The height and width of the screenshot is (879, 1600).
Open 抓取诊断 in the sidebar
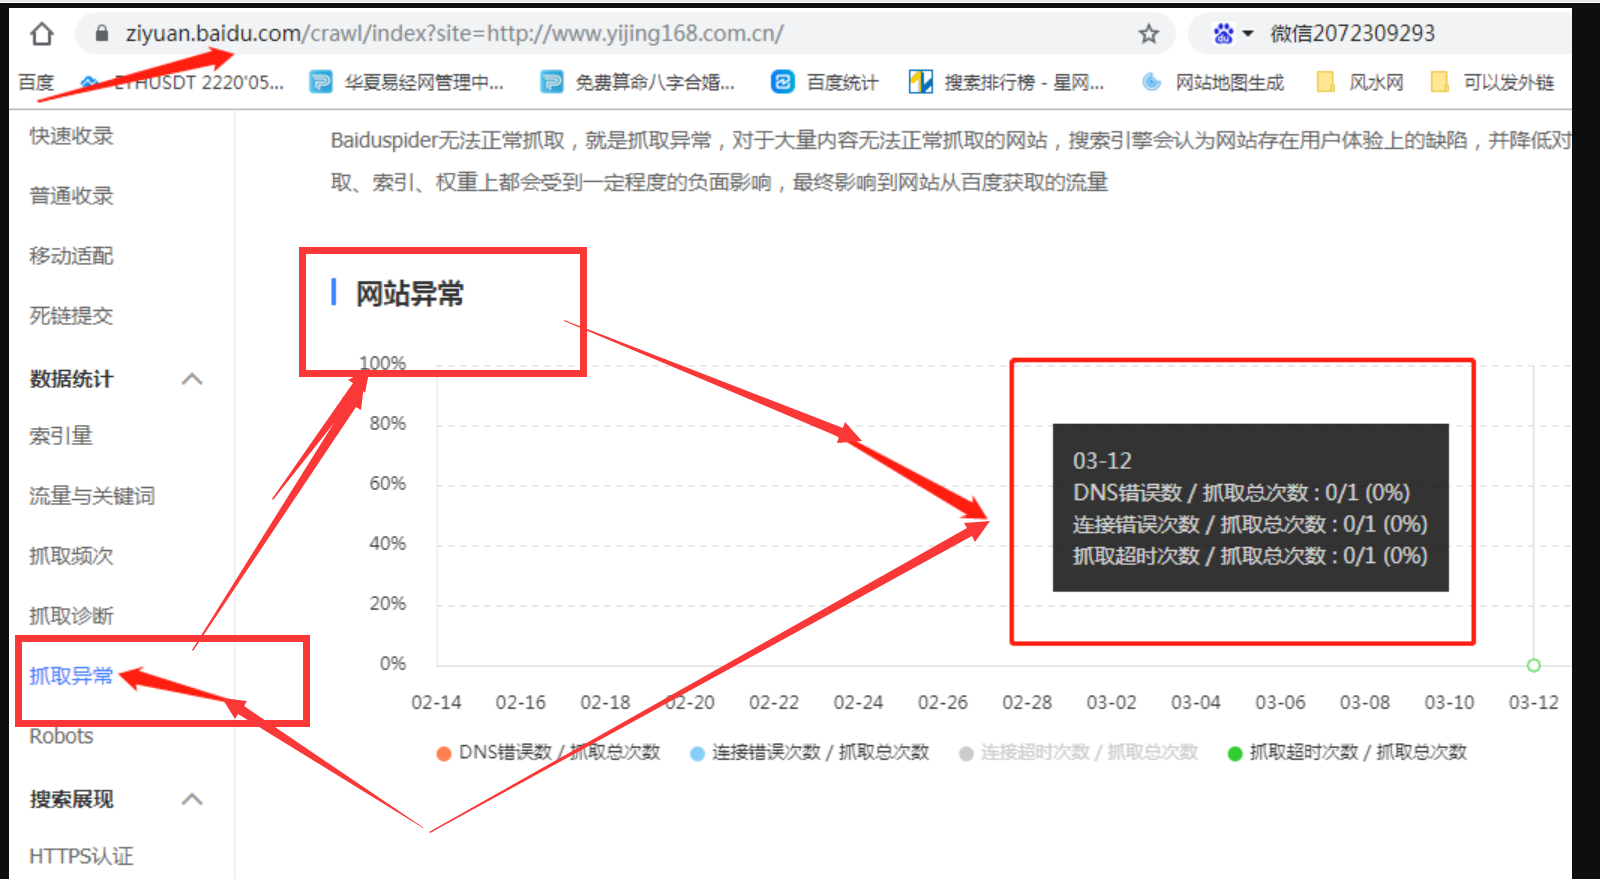tap(71, 616)
